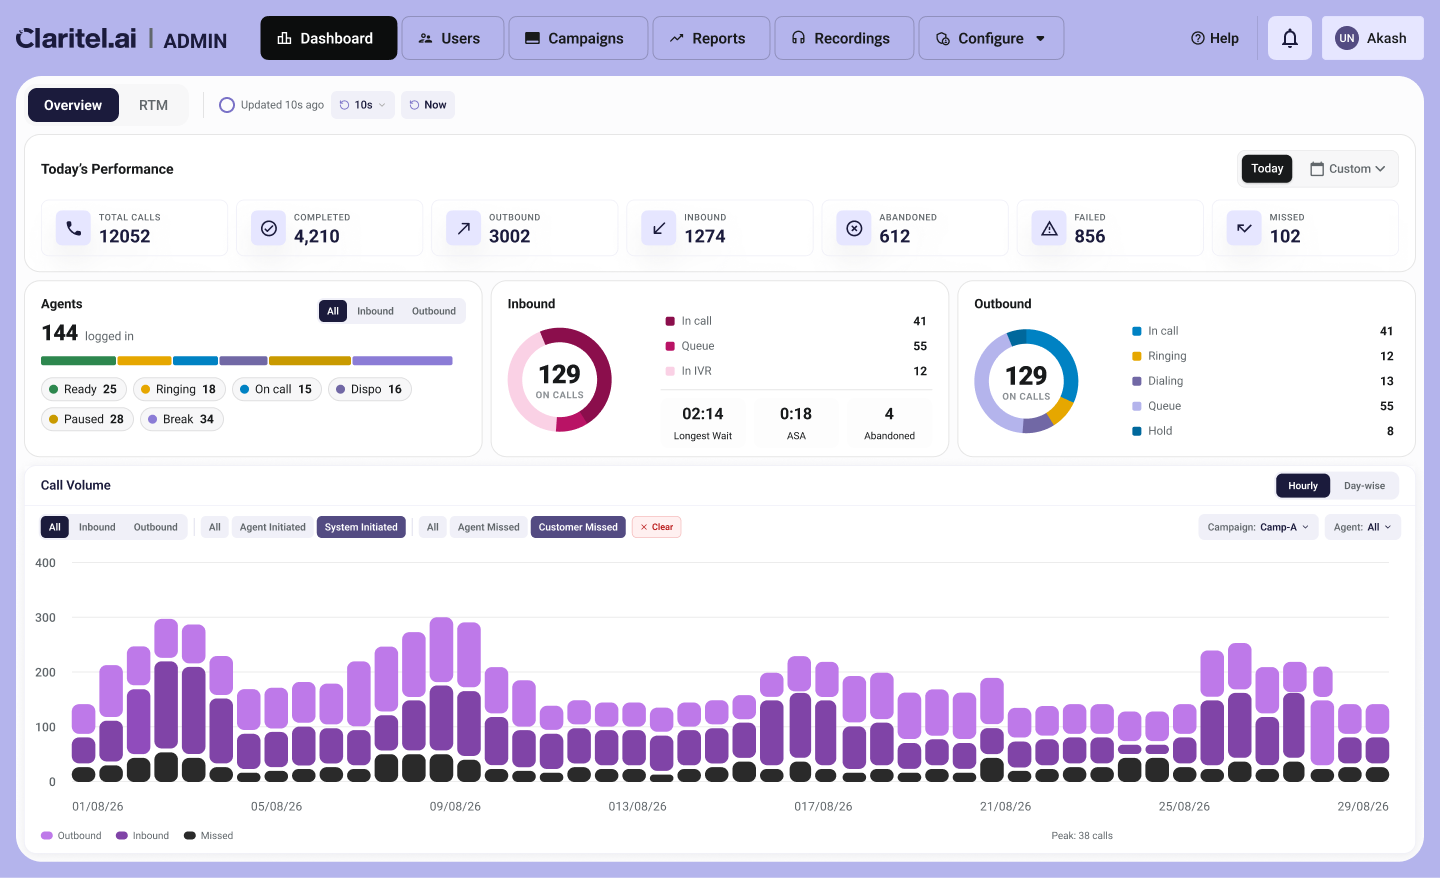Click the Help question mark icon

tap(1197, 38)
